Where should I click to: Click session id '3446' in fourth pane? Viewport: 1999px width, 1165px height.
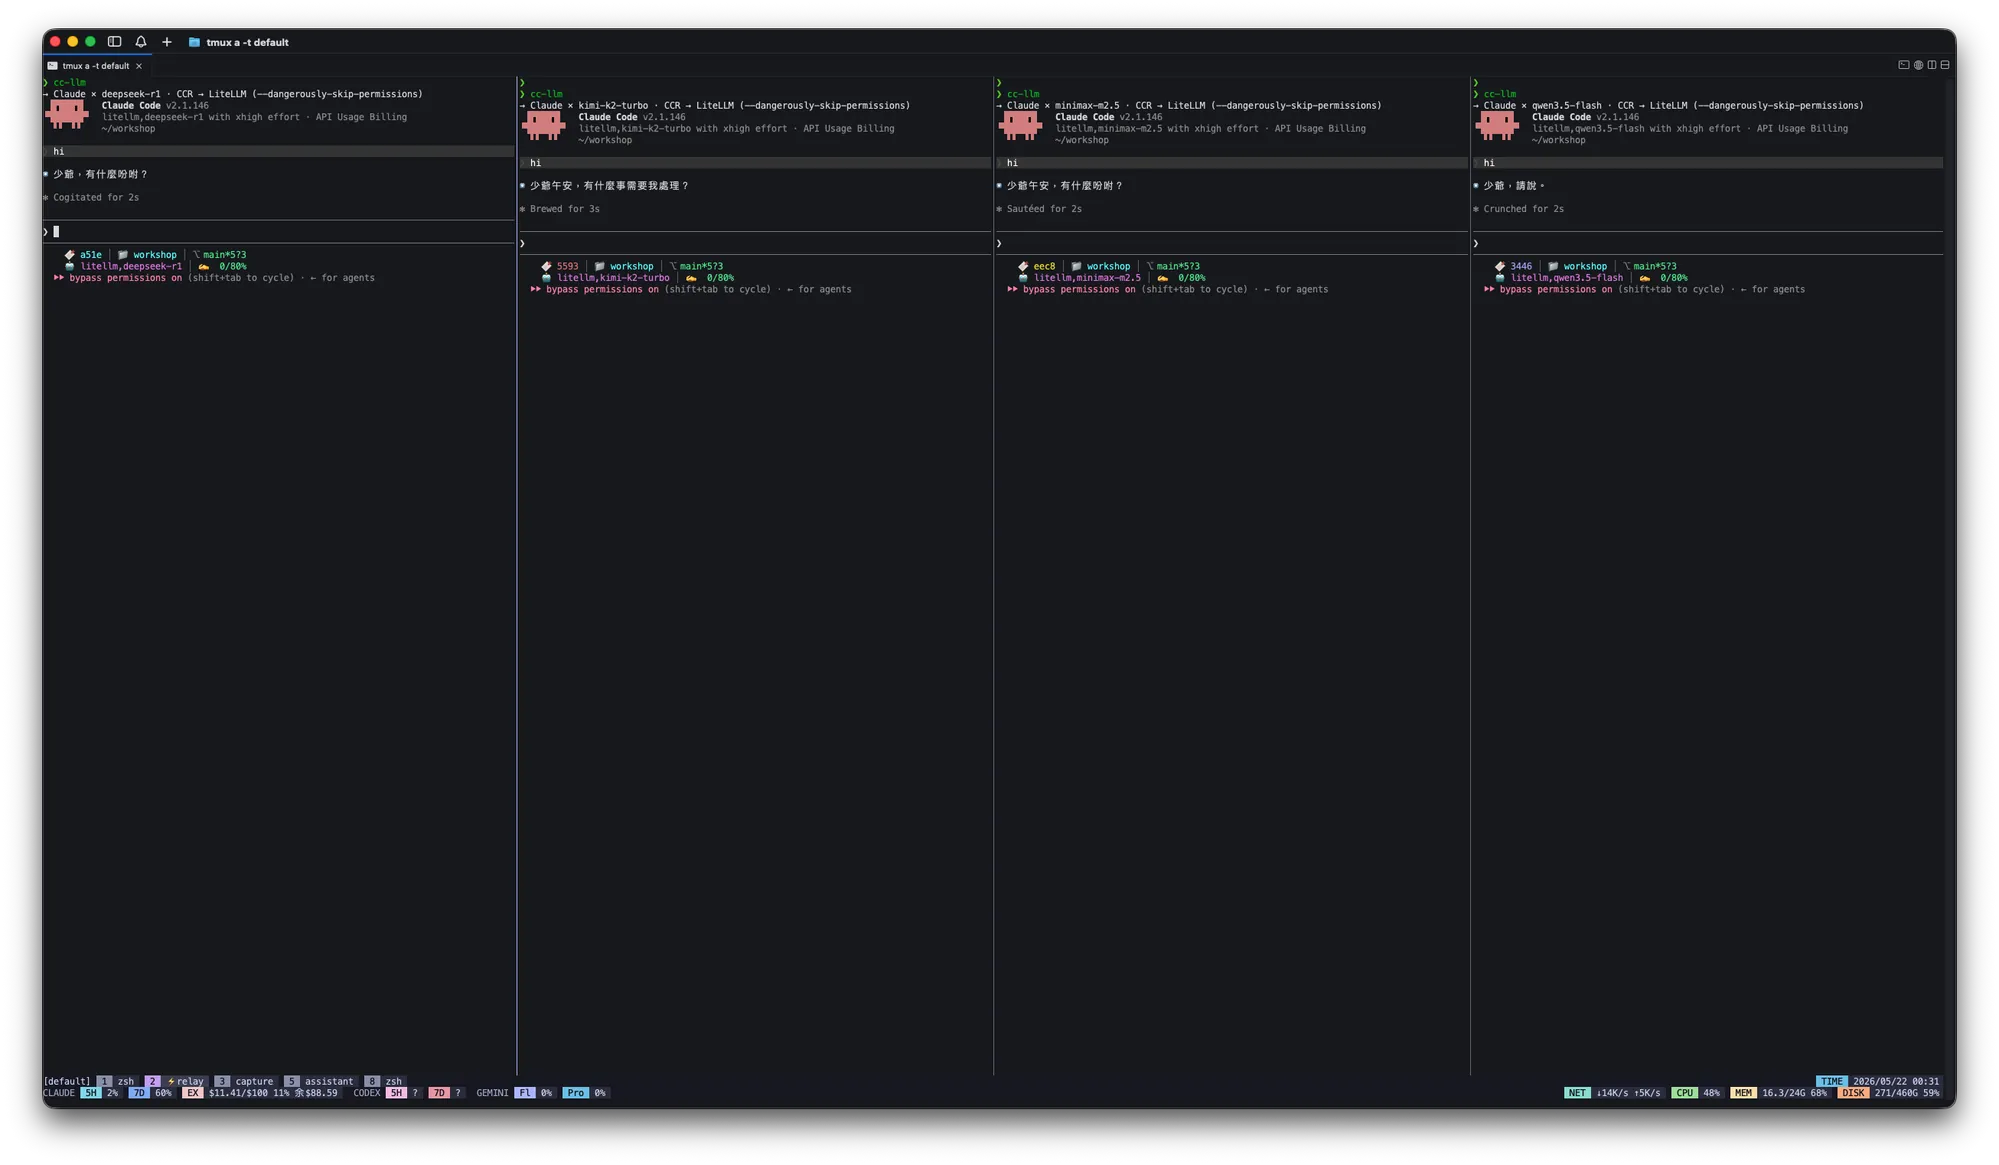point(1521,266)
